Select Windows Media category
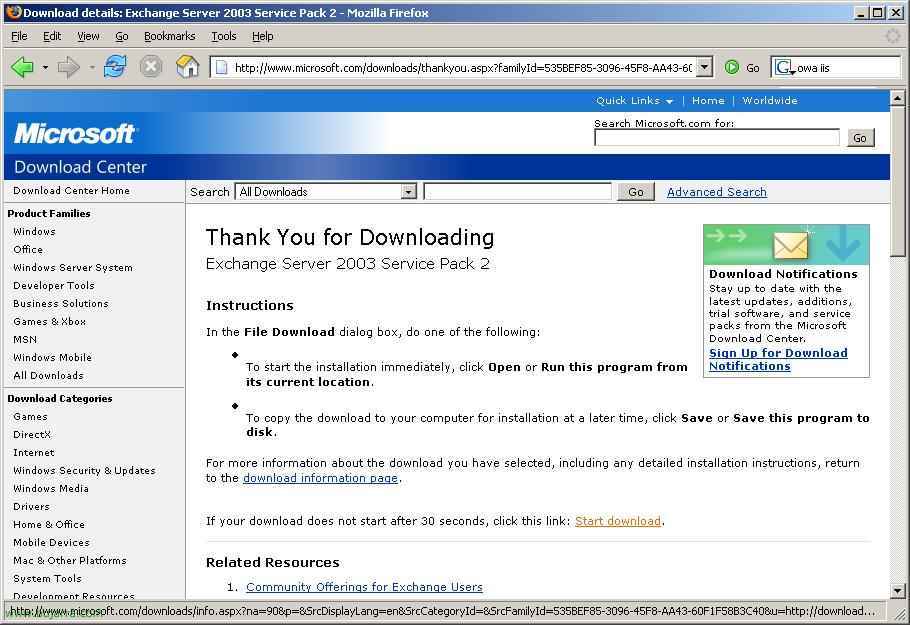 click(51, 488)
